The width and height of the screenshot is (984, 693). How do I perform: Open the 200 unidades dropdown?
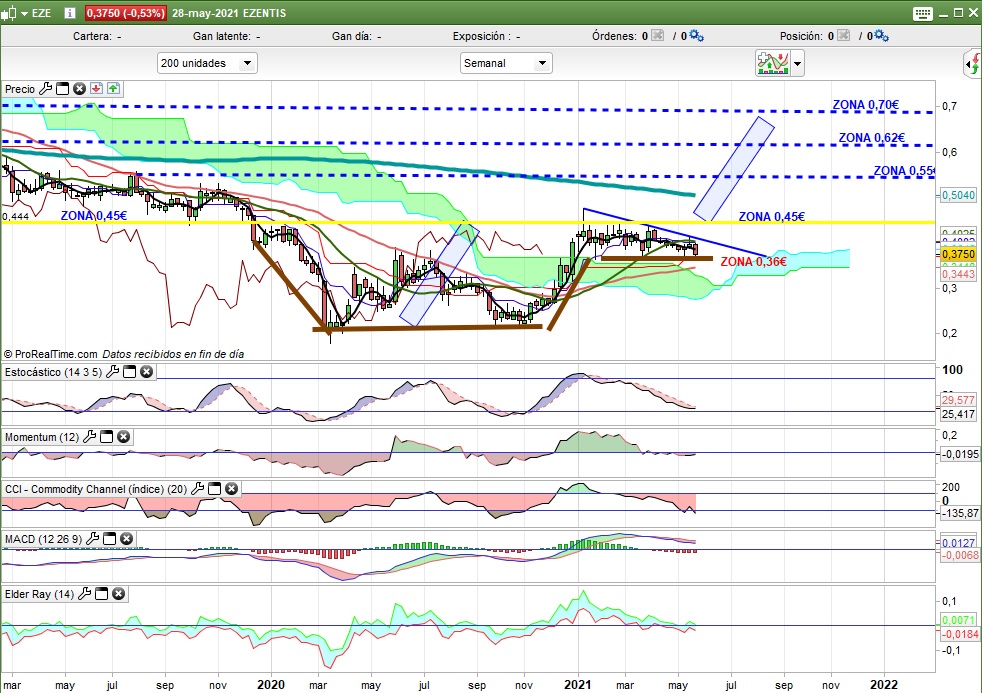pos(207,63)
